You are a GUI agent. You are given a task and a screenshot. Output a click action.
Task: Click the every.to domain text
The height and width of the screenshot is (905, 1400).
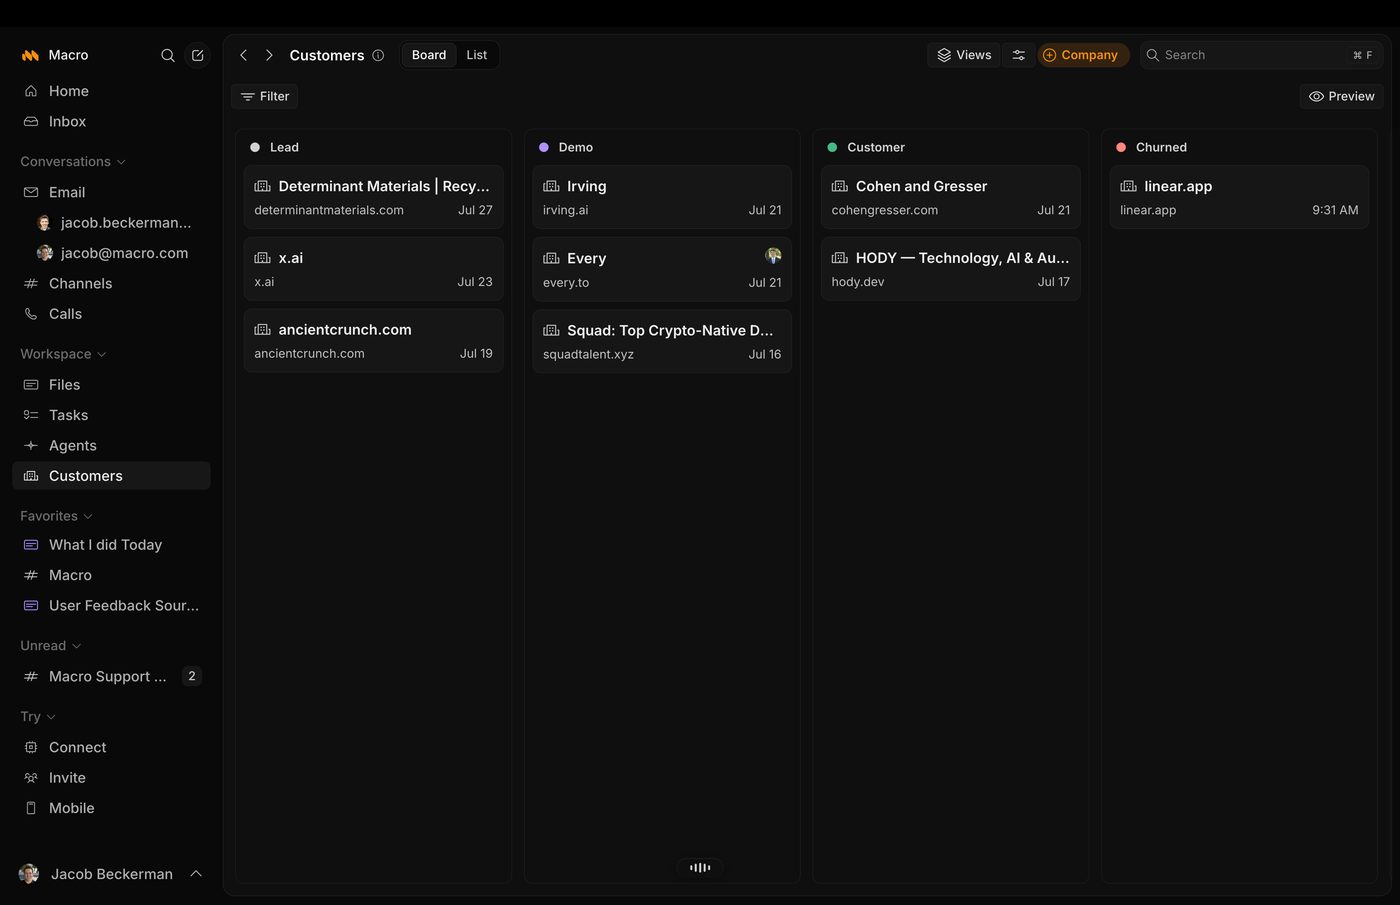coord(566,283)
